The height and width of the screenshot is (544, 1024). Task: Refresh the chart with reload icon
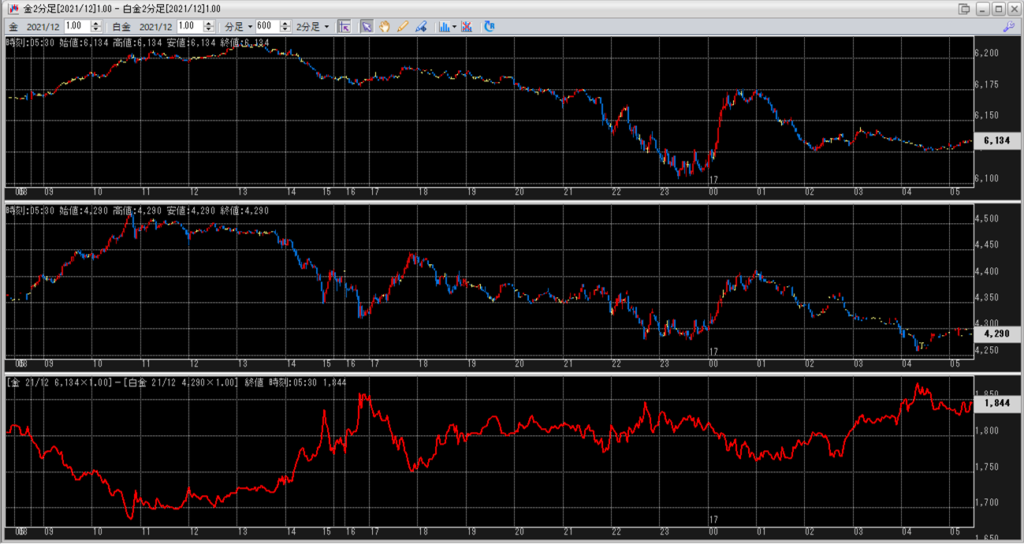(x=489, y=26)
